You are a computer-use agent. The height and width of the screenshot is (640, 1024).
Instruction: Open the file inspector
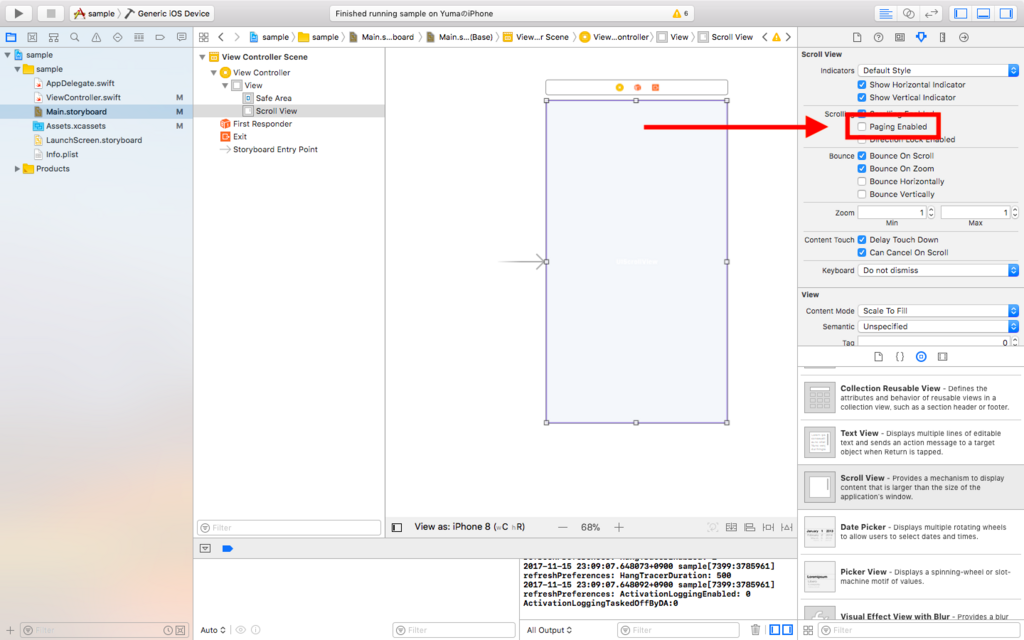click(x=857, y=37)
